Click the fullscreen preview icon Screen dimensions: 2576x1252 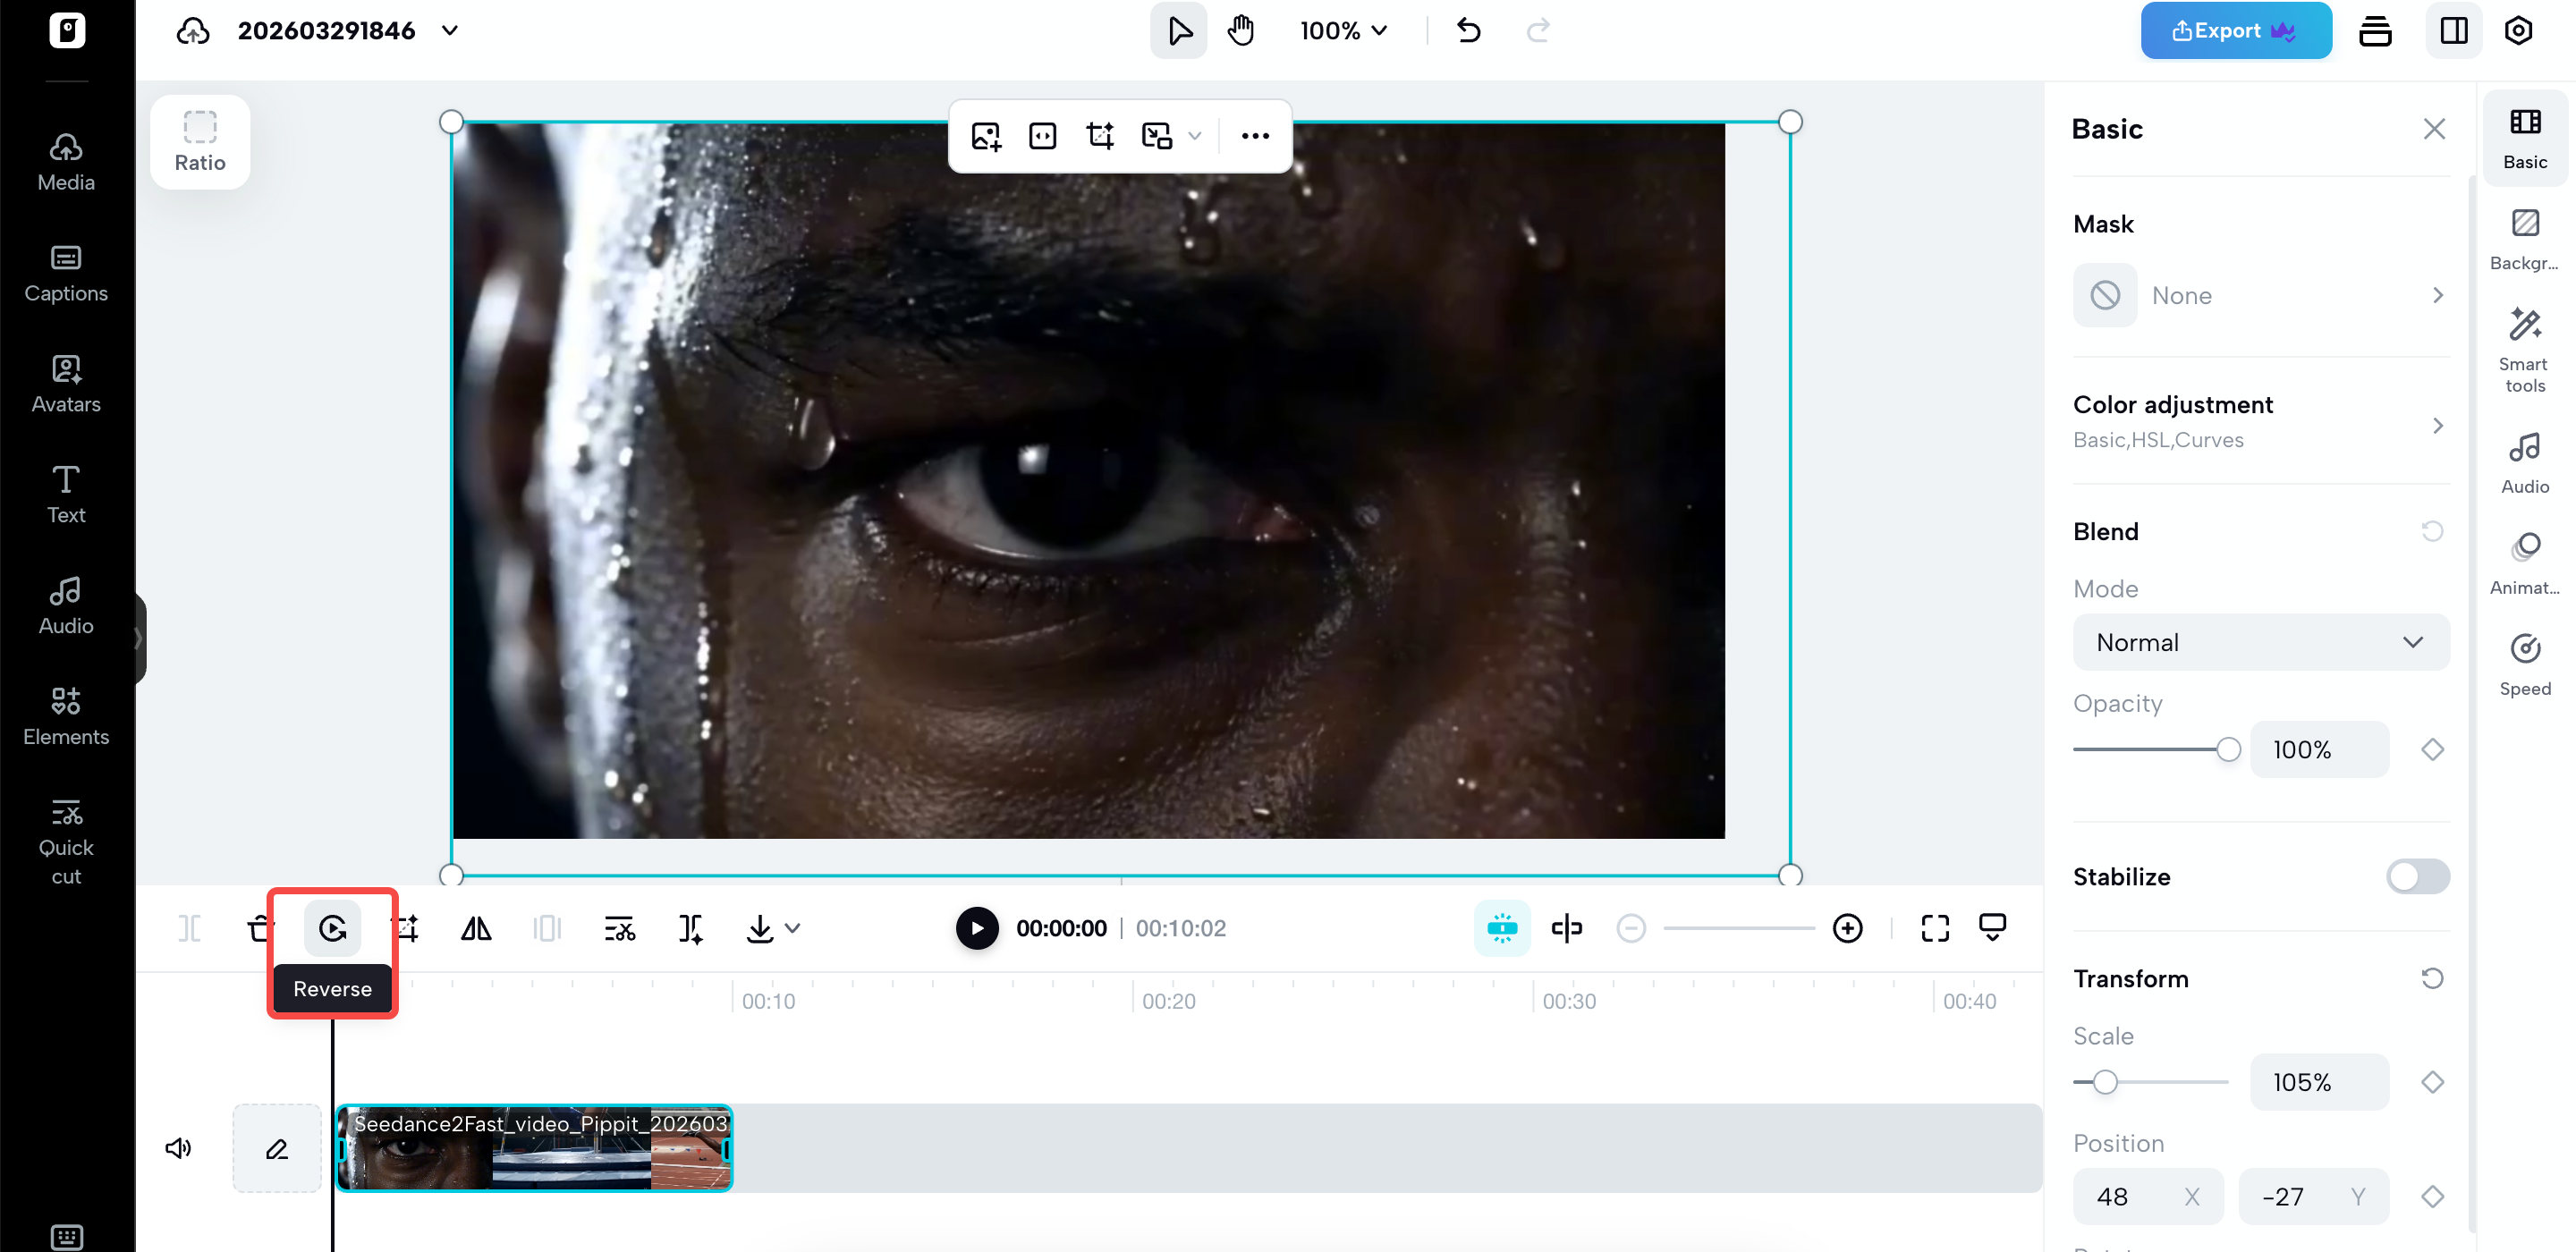[1934, 928]
